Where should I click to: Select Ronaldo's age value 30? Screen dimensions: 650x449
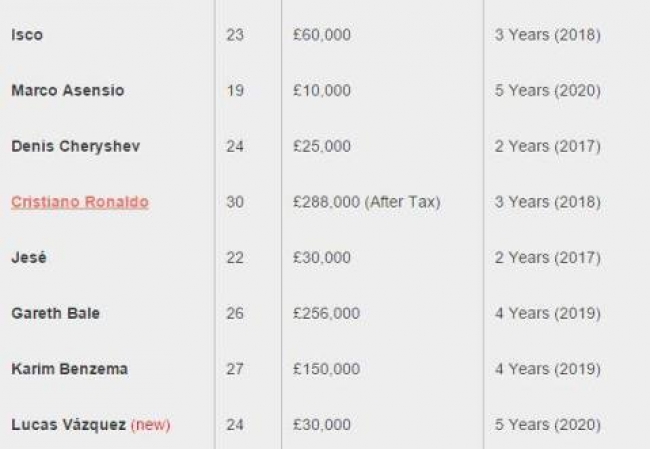click(235, 202)
